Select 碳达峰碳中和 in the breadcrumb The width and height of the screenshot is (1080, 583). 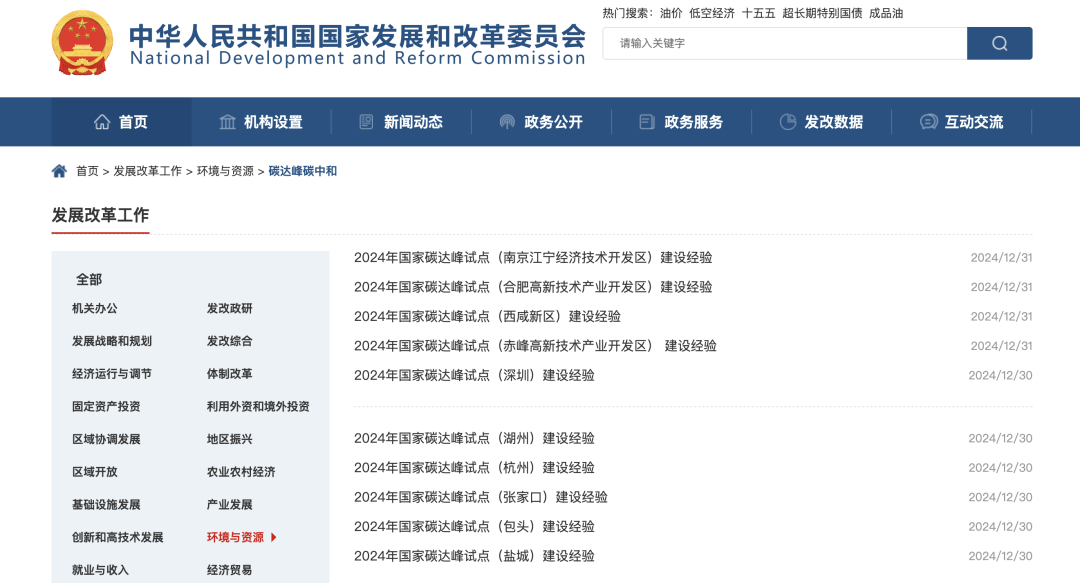[x=304, y=170]
